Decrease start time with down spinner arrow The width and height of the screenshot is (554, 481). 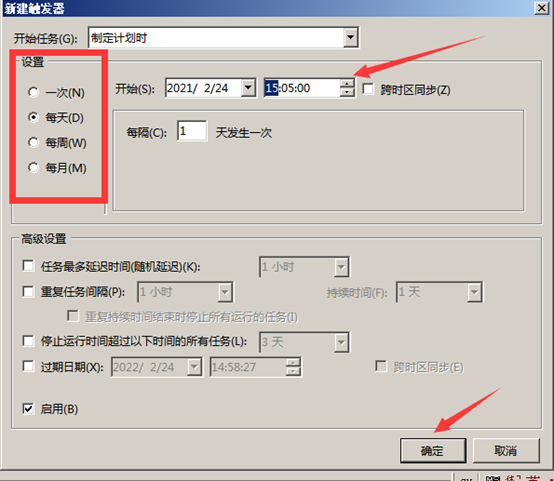pyautogui.click(x=347, y=92)
